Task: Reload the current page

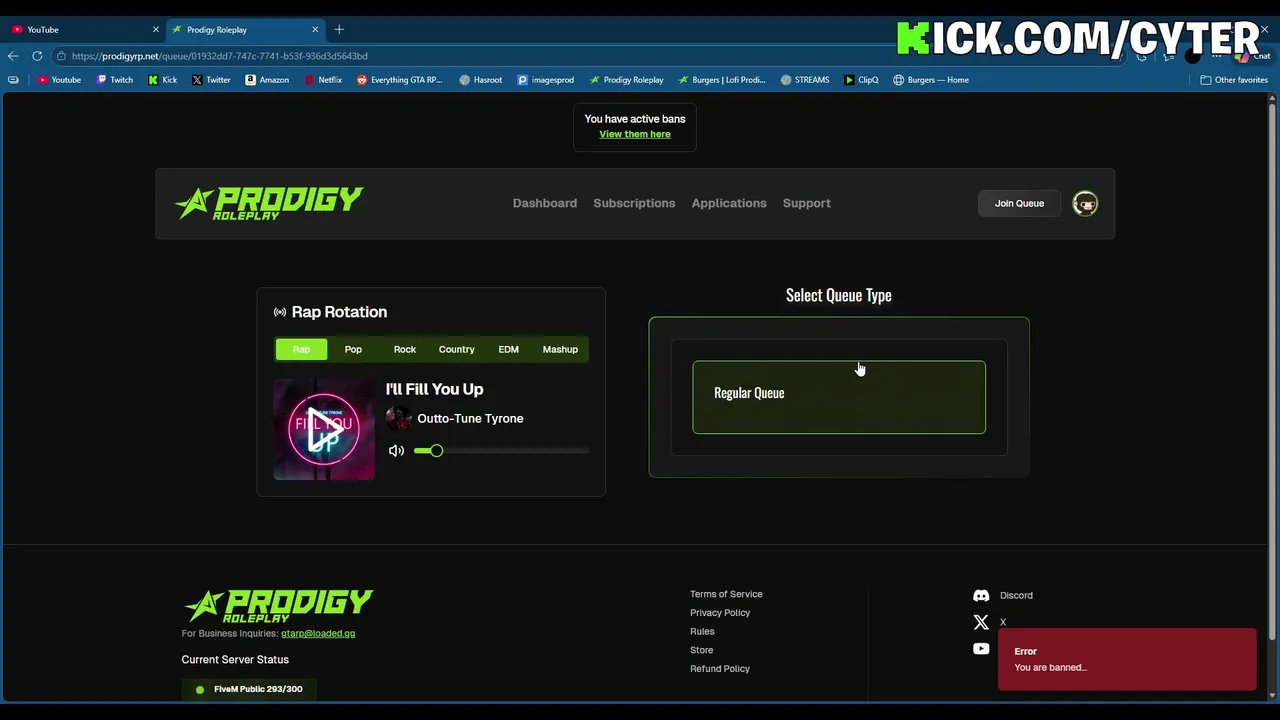Action: (37, 56)
